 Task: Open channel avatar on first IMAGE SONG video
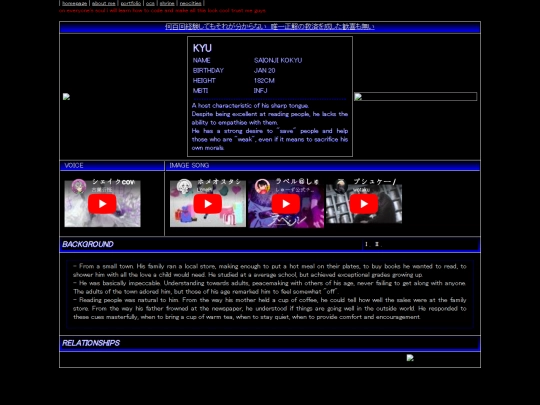[x=184, y=186]
